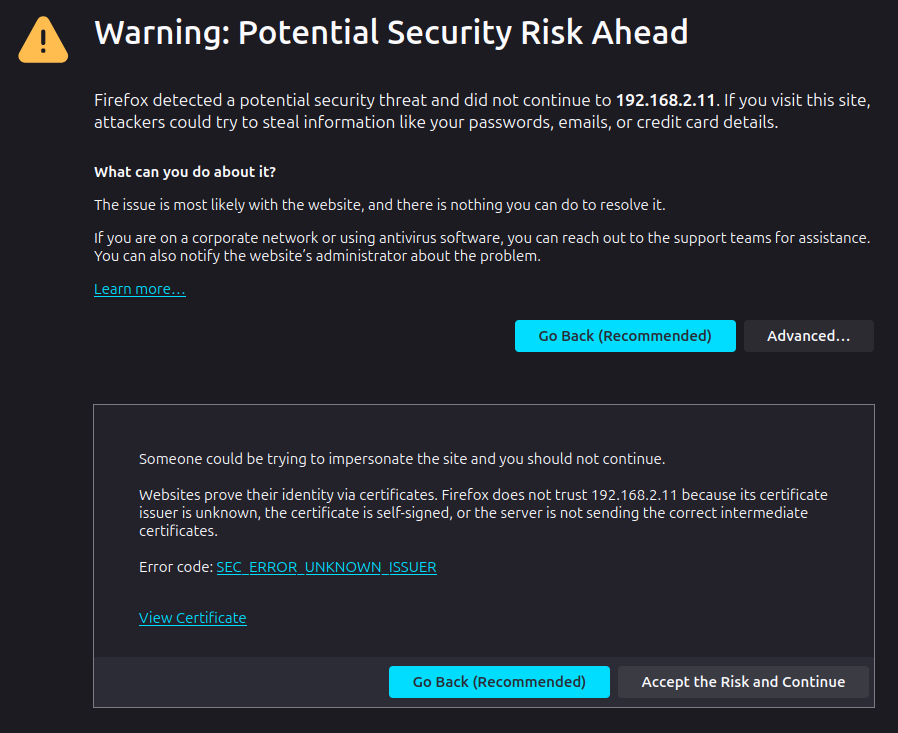The width and height of the screenshot is (898, 733).
Task: Click the Websites prove their identity via certificates paragraph
Action: tap(483, 513)
